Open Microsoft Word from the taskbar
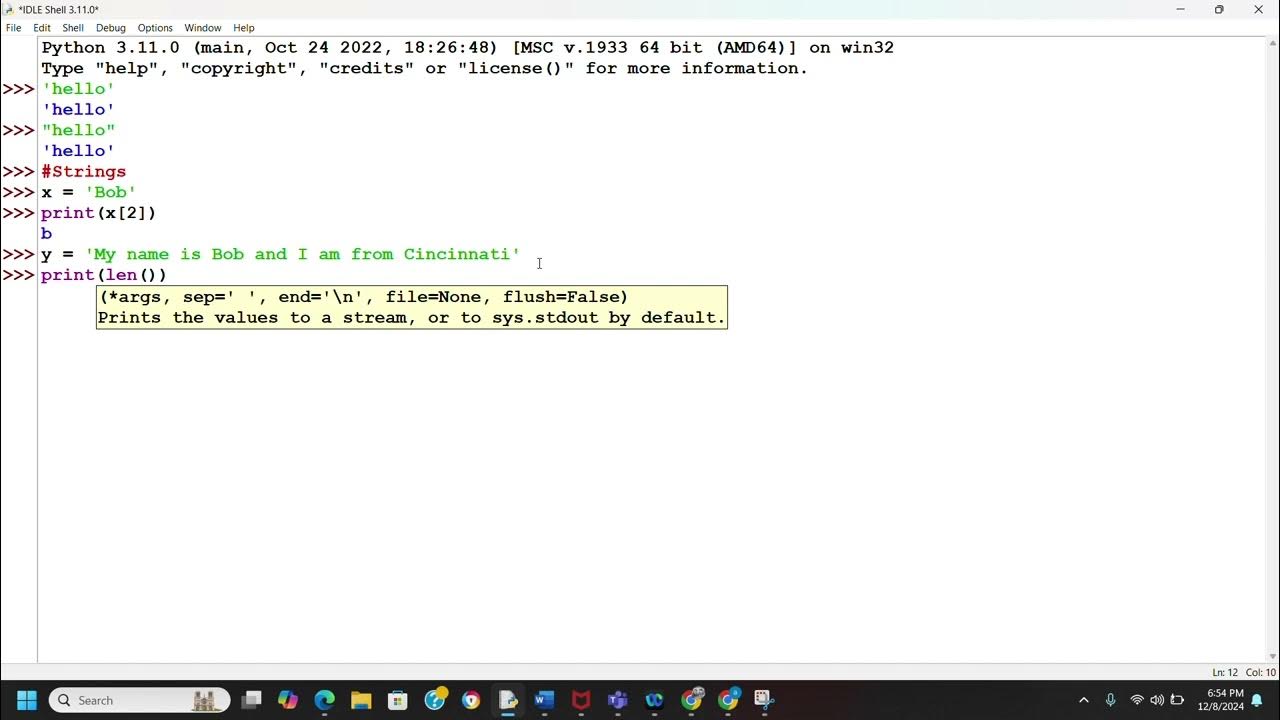This screenshot has height=720, width=1280. point(544,700)
